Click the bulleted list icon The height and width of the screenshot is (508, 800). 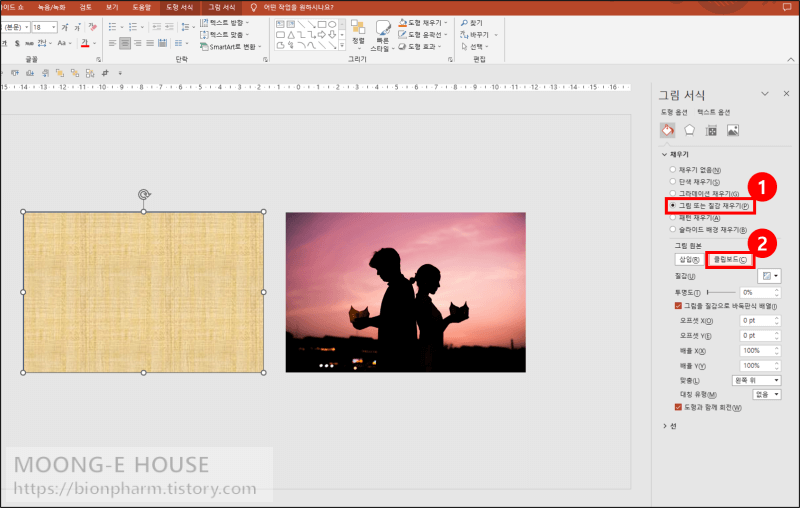click(112, 27)
